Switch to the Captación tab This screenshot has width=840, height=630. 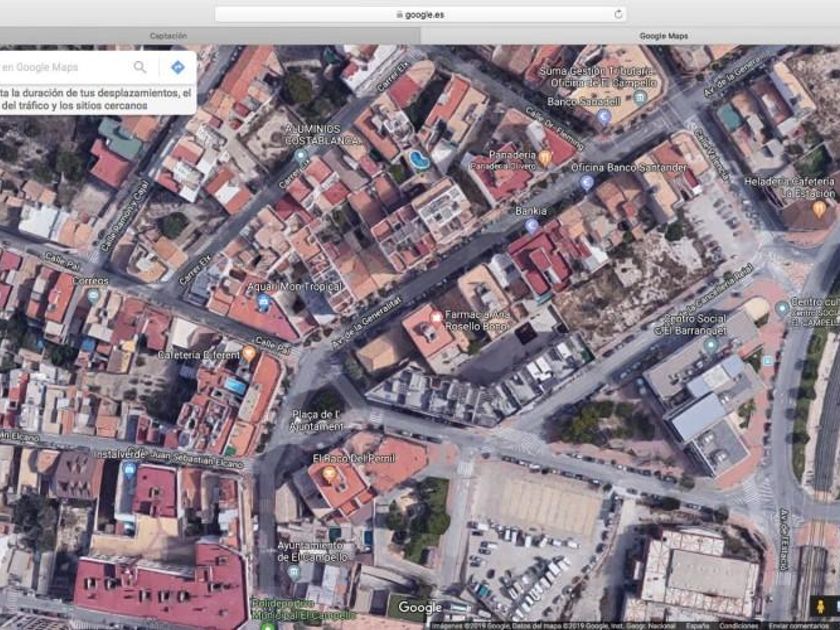[168, 36]
